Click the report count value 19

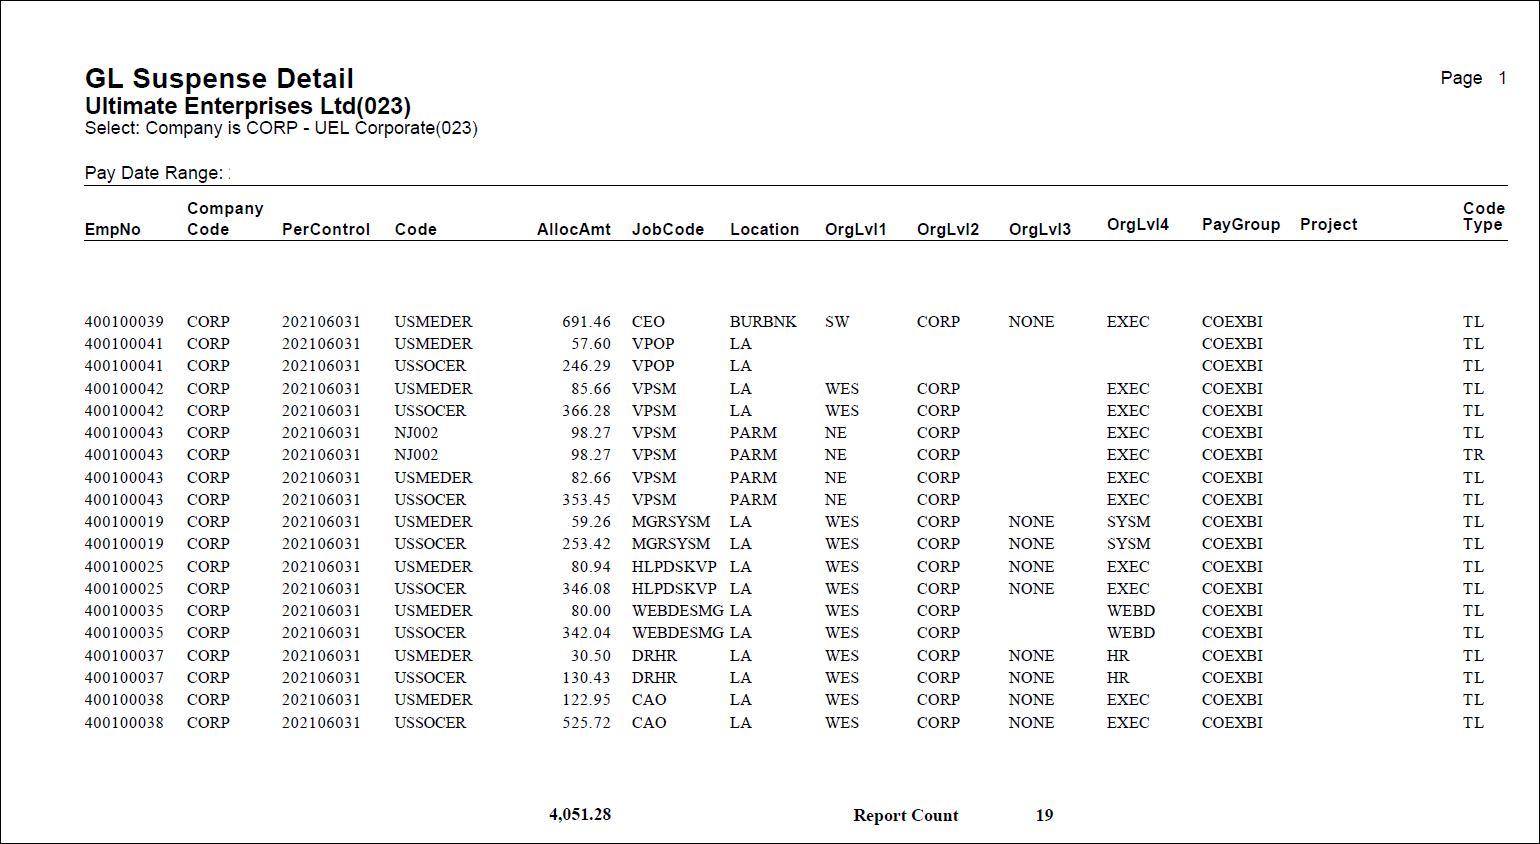coord(1044,816)
